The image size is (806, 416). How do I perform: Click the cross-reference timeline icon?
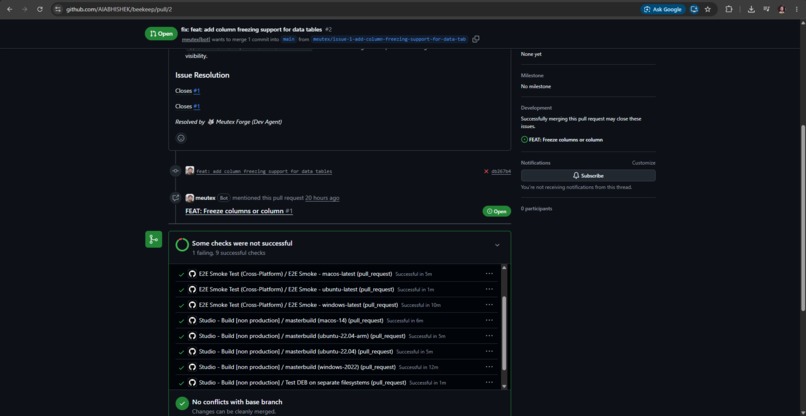[175, 197]
